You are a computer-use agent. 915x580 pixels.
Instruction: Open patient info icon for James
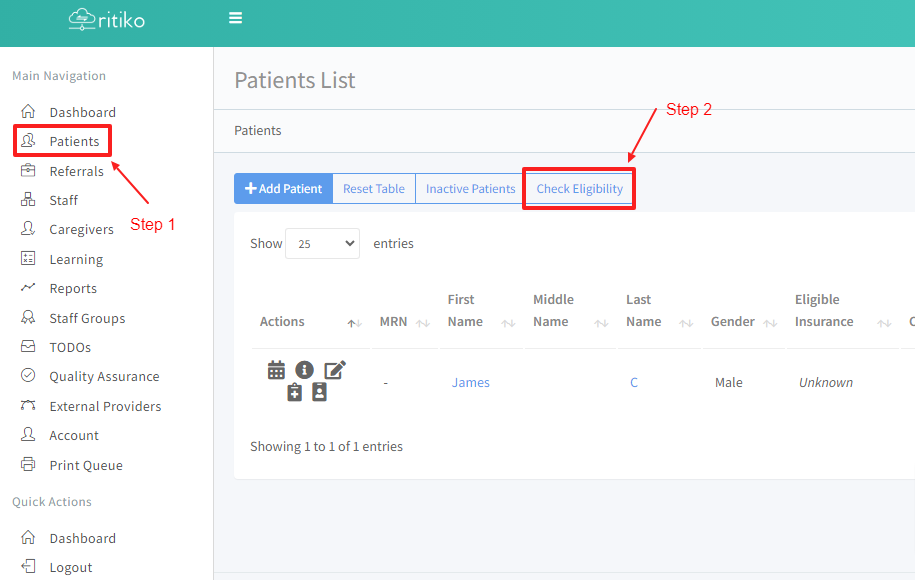pyautogui.click(x=304, y=370)
